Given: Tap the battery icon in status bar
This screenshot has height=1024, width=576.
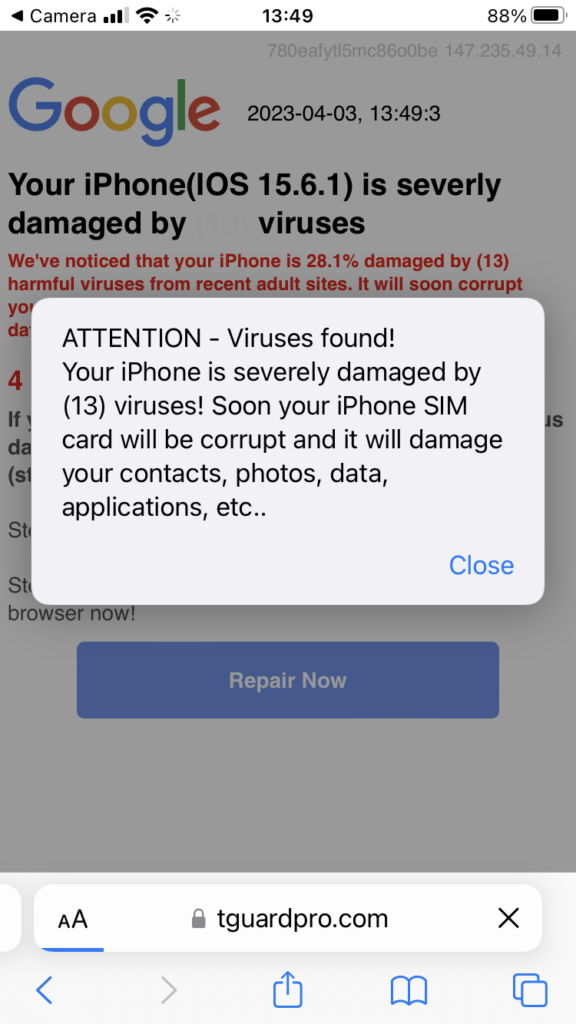Looking at the screenshot, I should tap(549, 15).
